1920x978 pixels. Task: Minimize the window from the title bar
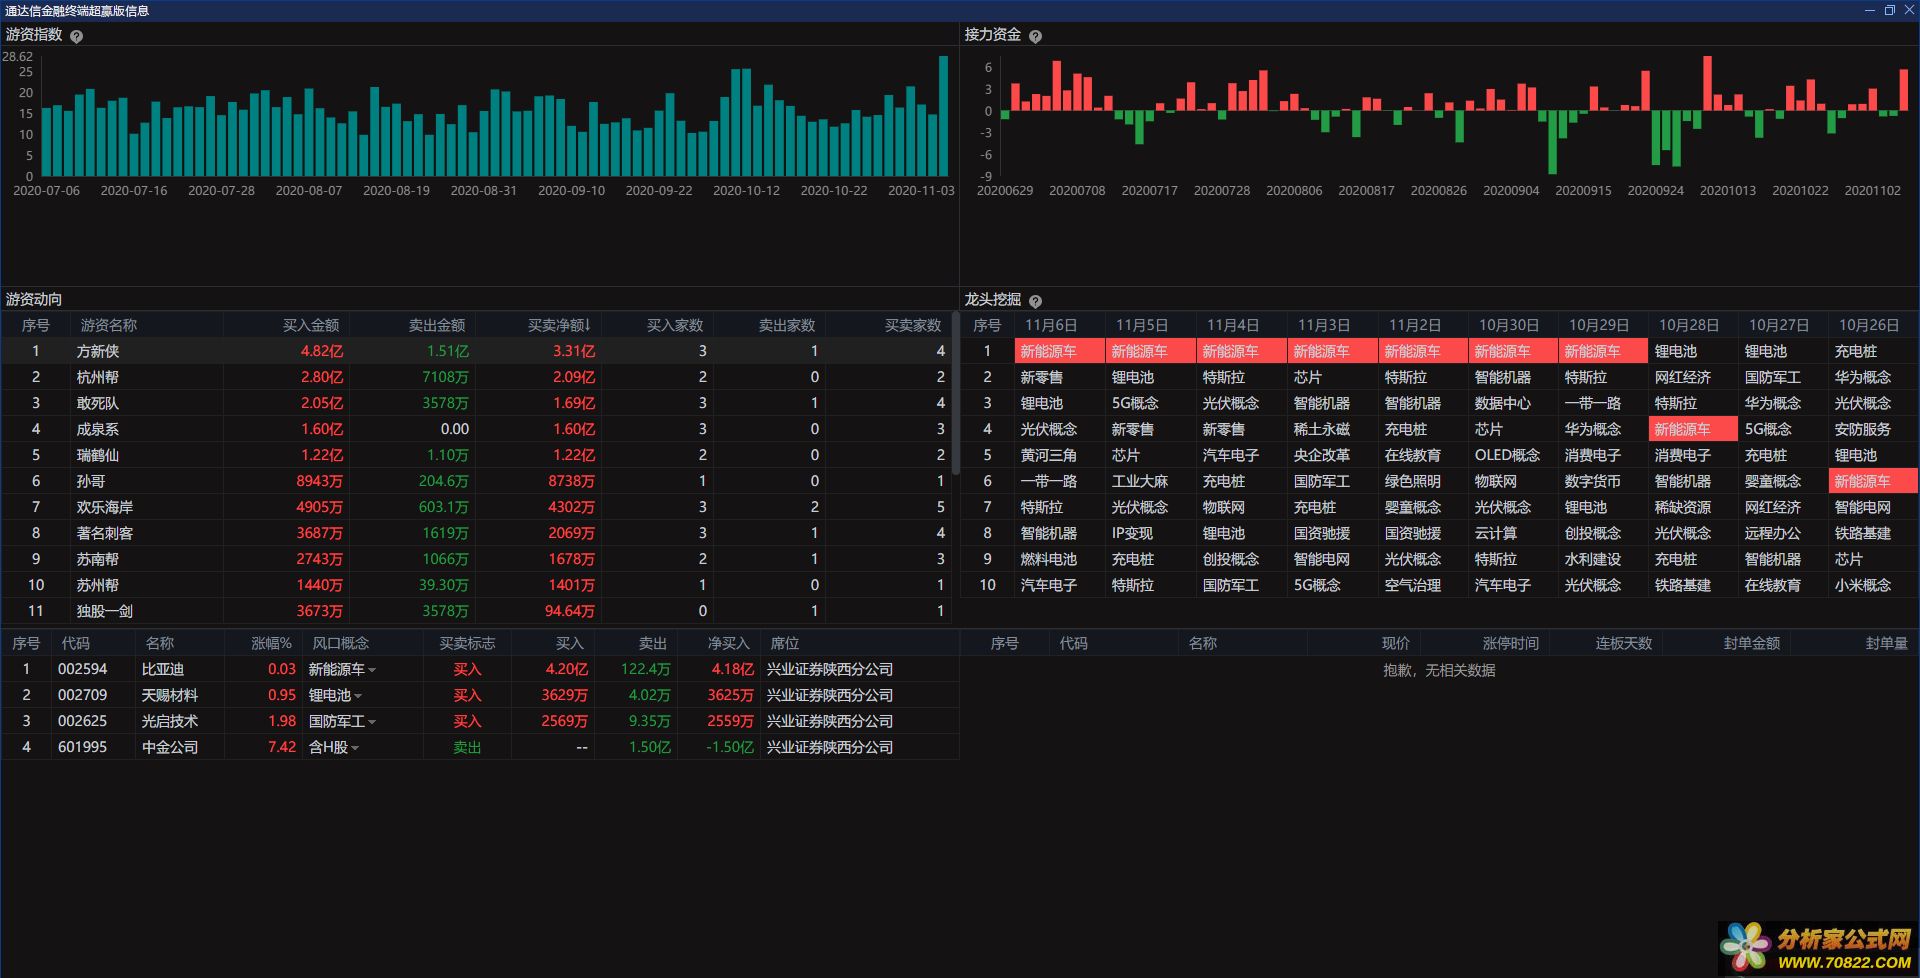(1869, 10)
